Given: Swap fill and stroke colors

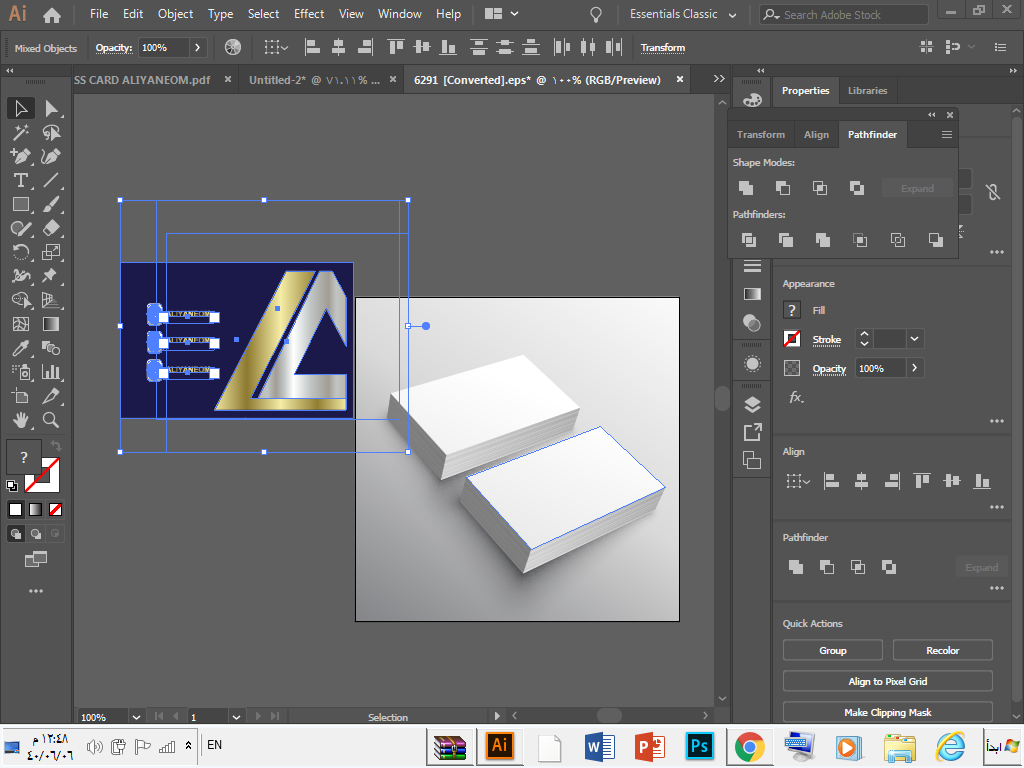Looking at the screenshot, I should [x=56, y=446].
